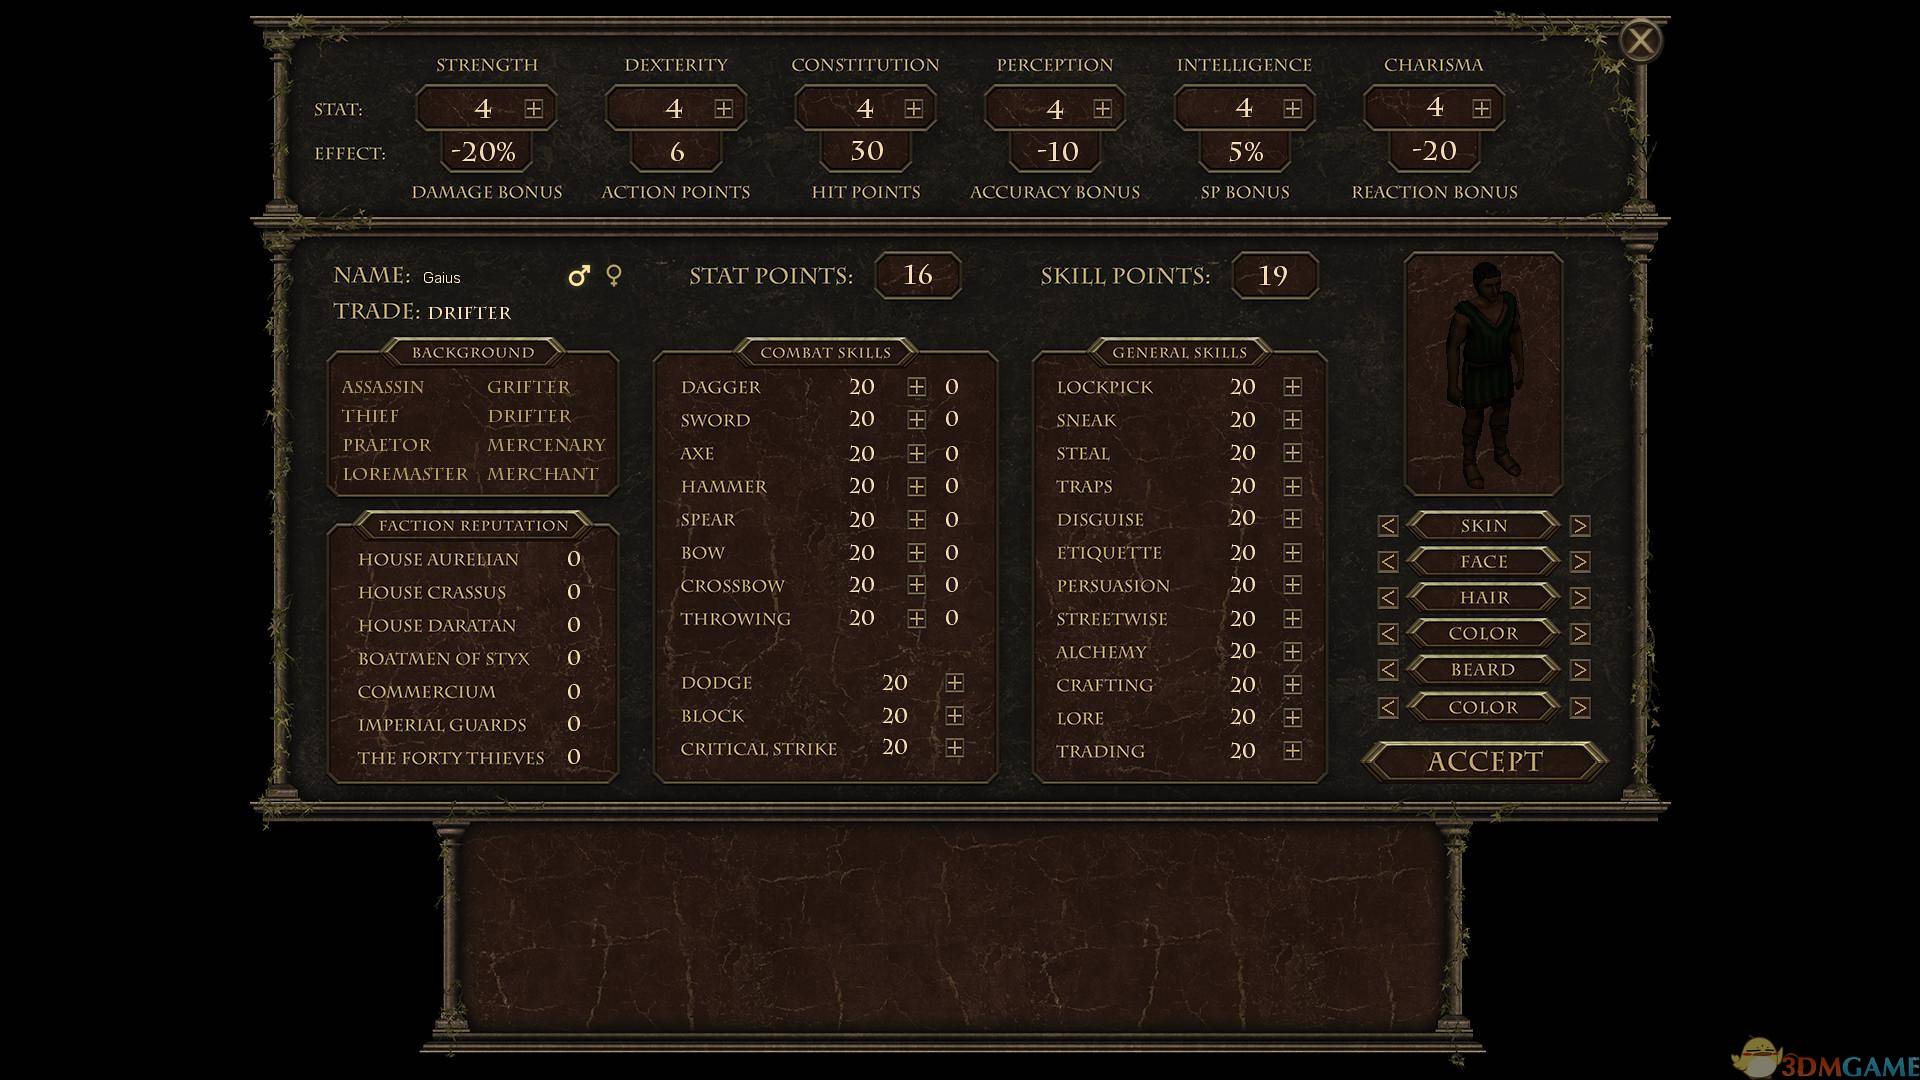Raise the Dodge skill value
Viewport: 1920px width, 1080px height.
click(x=954, y=683)
